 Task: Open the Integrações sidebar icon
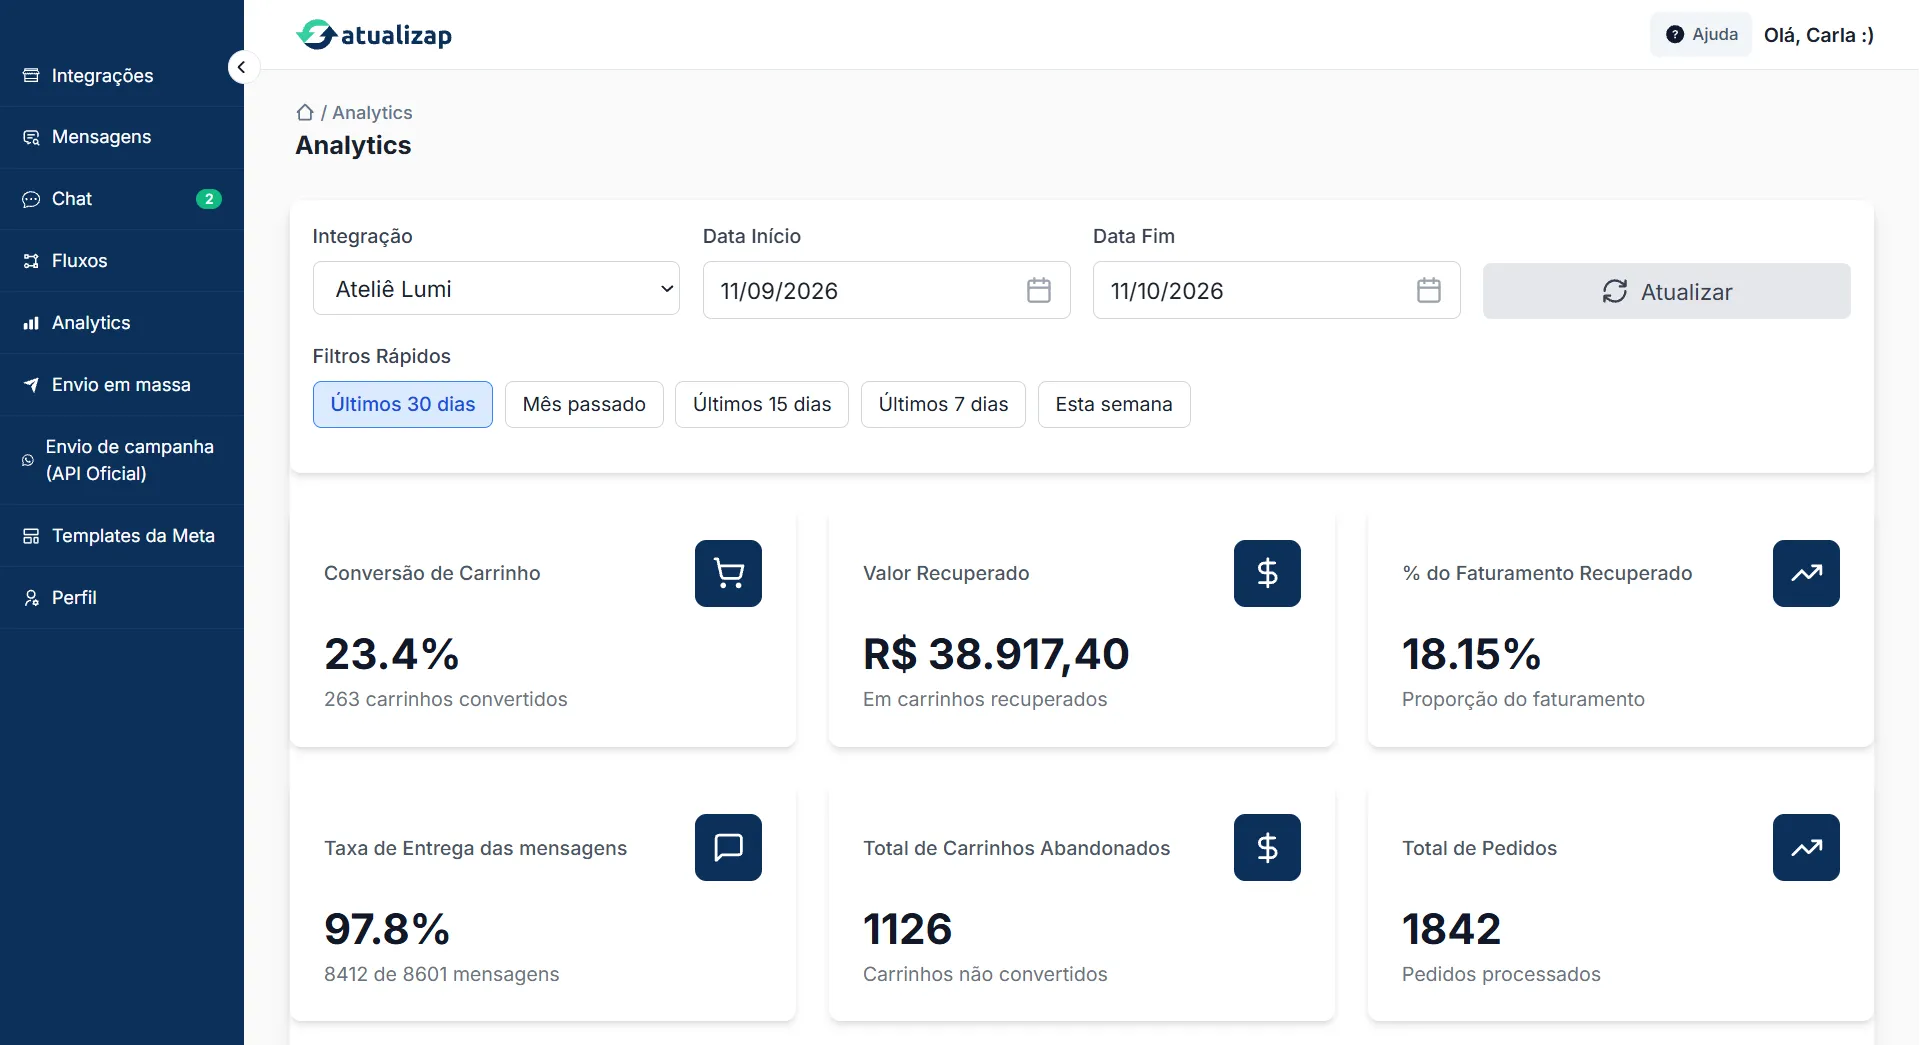click(31, 76)
